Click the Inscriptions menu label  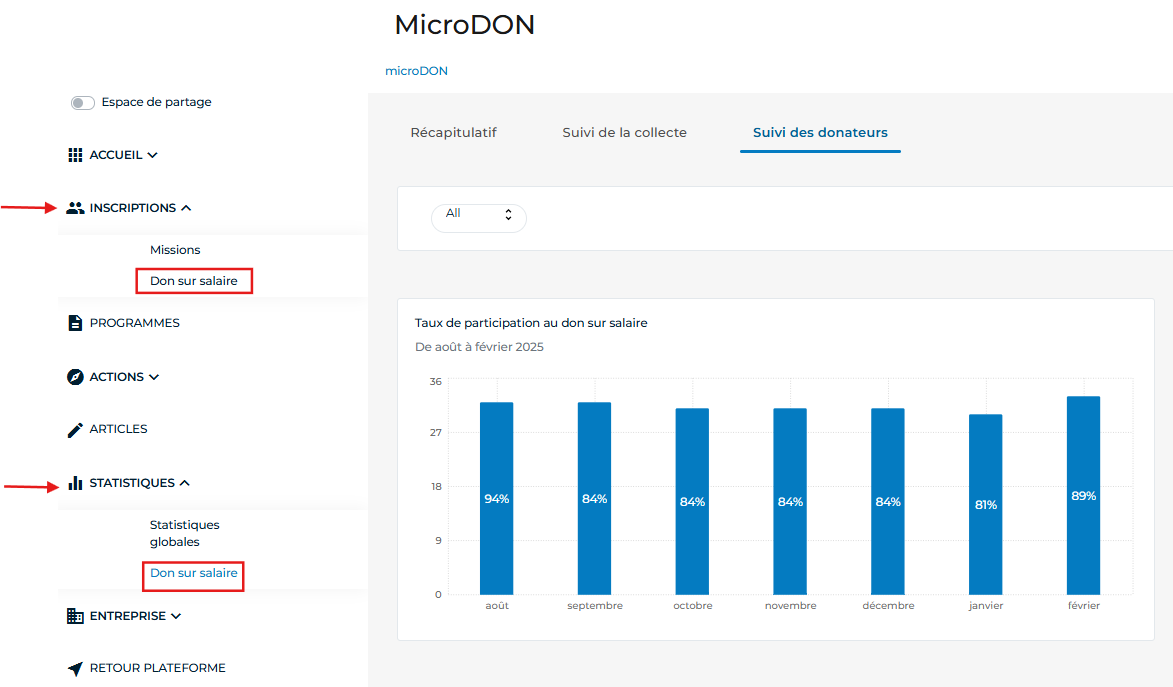pyautogui.click(x=132, y=208)
